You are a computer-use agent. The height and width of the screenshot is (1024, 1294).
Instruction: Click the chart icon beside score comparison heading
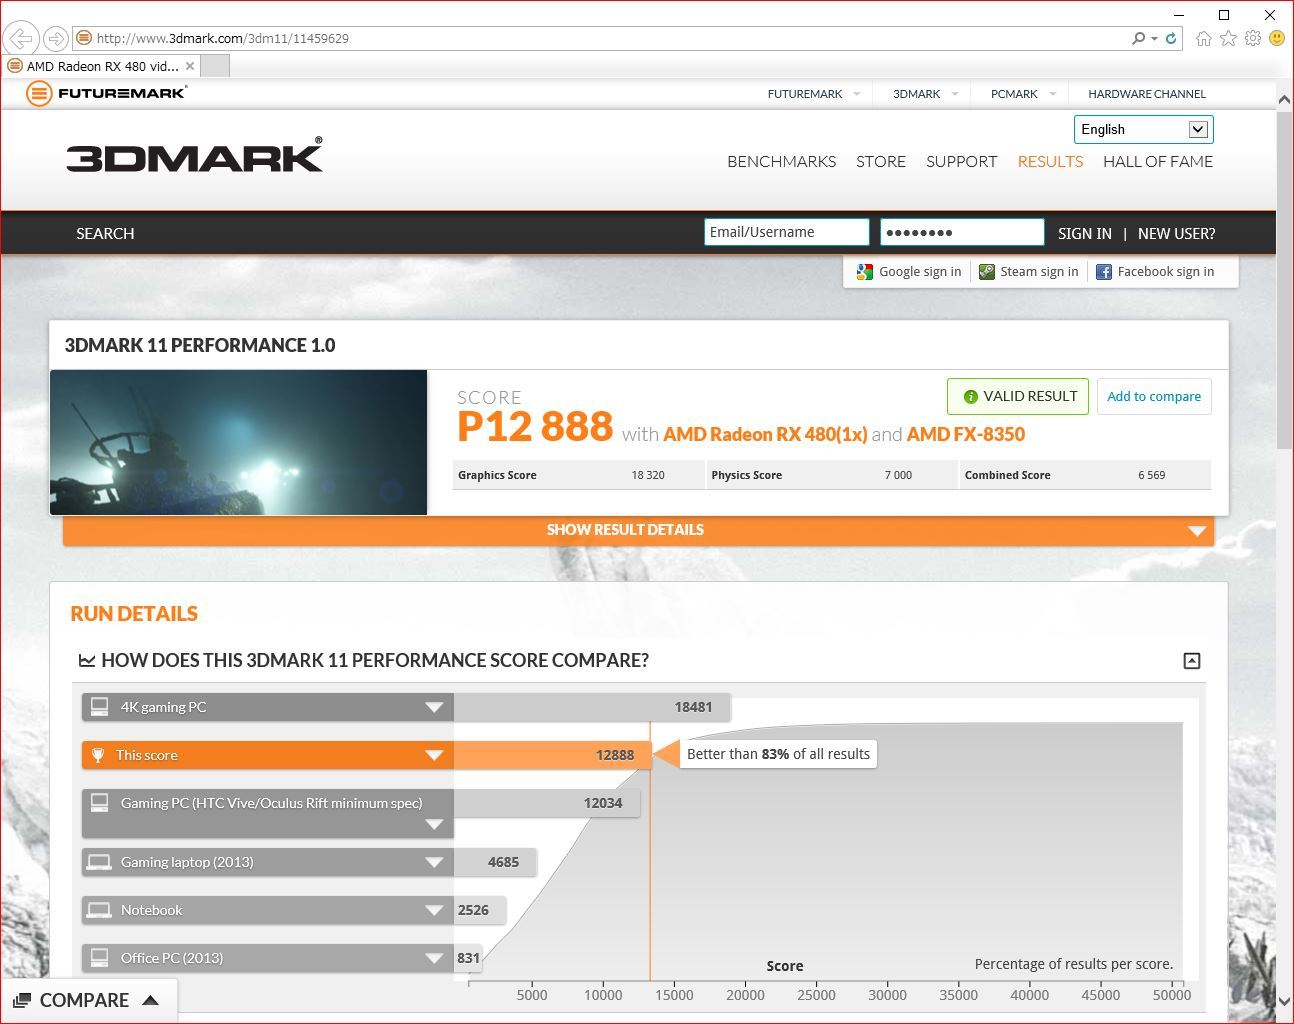[x=87, y=660]
